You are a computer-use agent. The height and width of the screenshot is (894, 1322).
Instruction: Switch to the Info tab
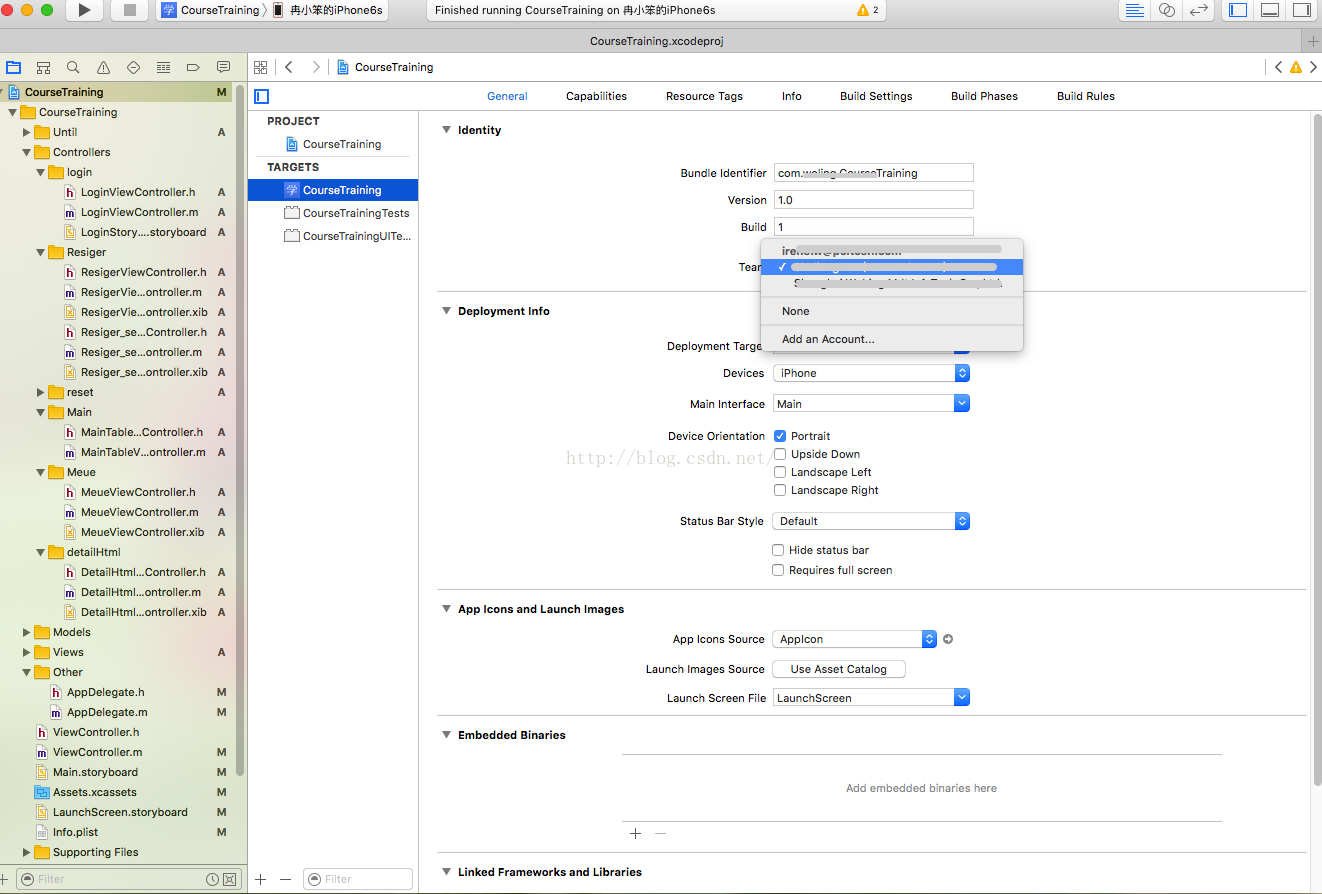point(792,96)
